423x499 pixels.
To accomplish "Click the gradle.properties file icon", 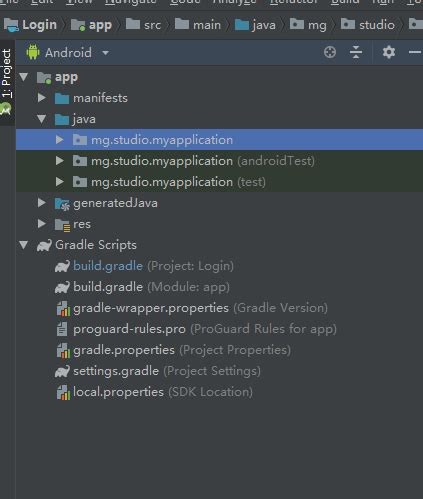I will pyautogui.click(x=63, y=350).
